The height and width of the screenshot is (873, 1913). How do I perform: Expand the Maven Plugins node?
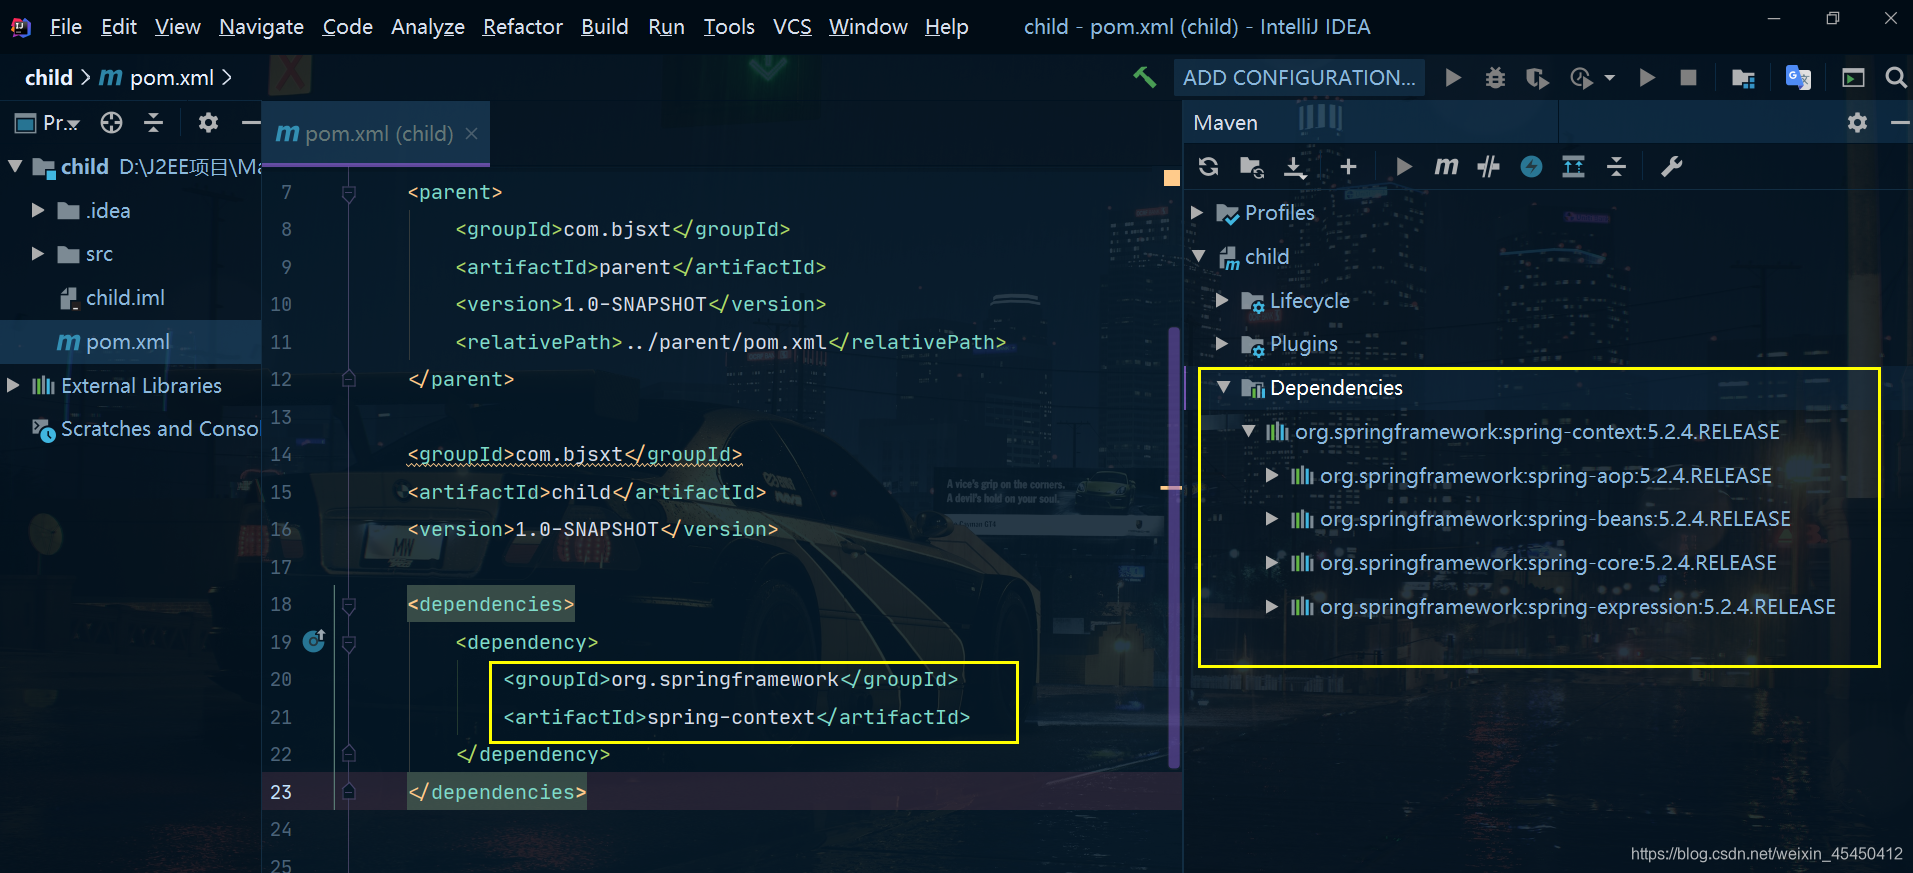(1222, 343)
